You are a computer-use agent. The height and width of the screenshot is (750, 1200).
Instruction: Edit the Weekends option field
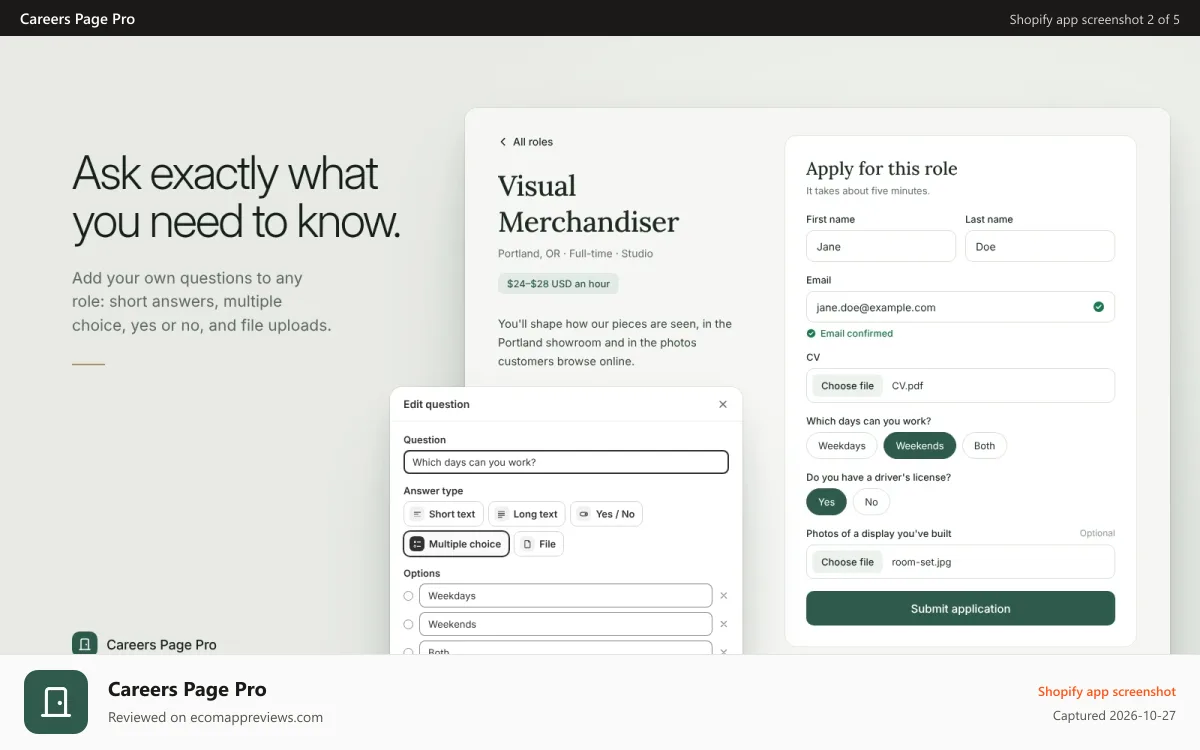pos(566,624)
